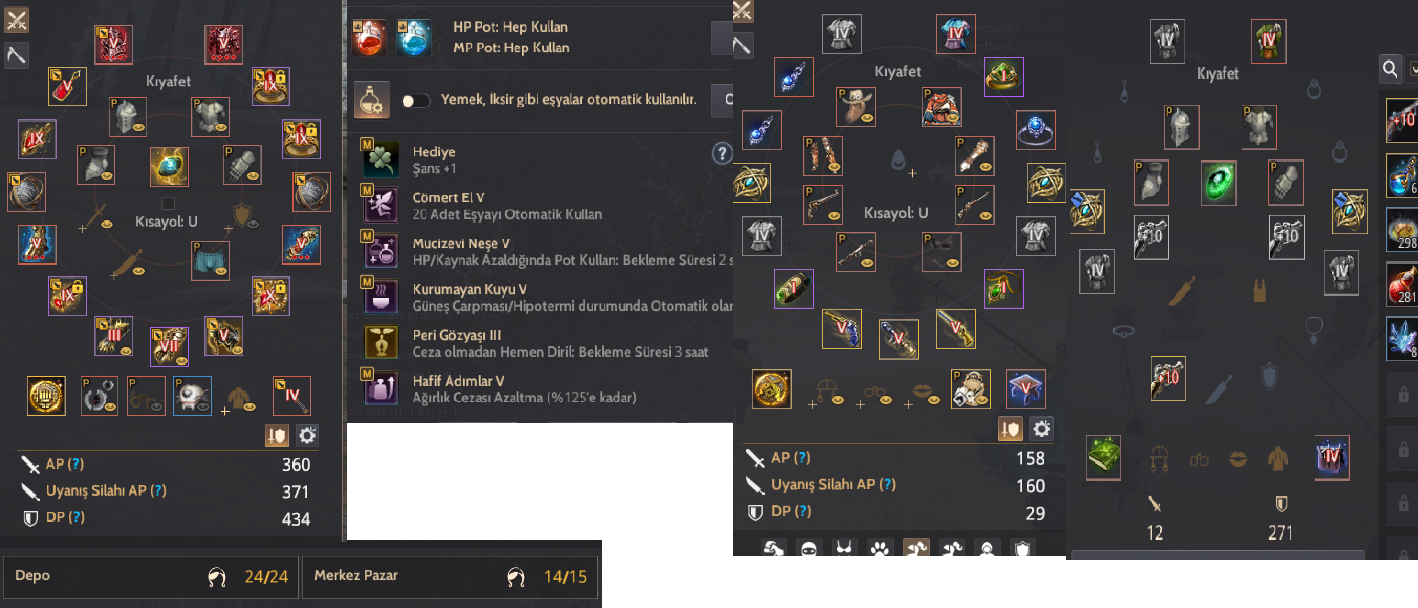1418x608 pixels.
Task: Switch to pickaxe life gear tab
Action: point(16,54)
